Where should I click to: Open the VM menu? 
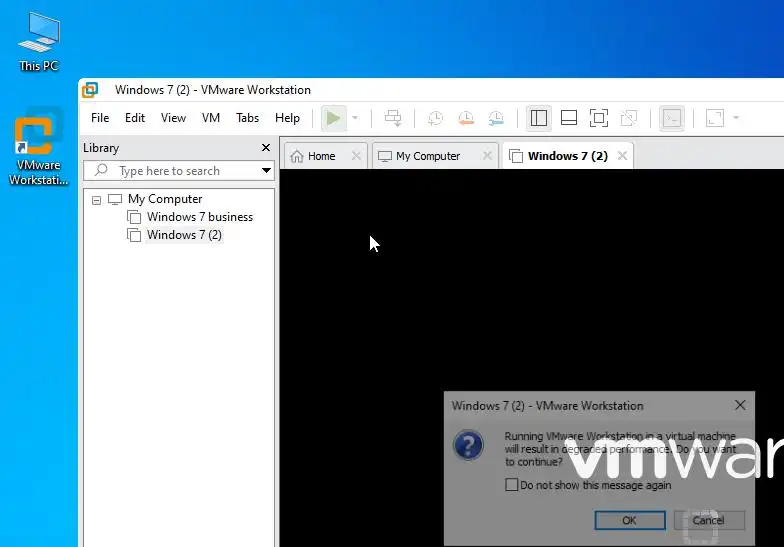coord(210,118)
